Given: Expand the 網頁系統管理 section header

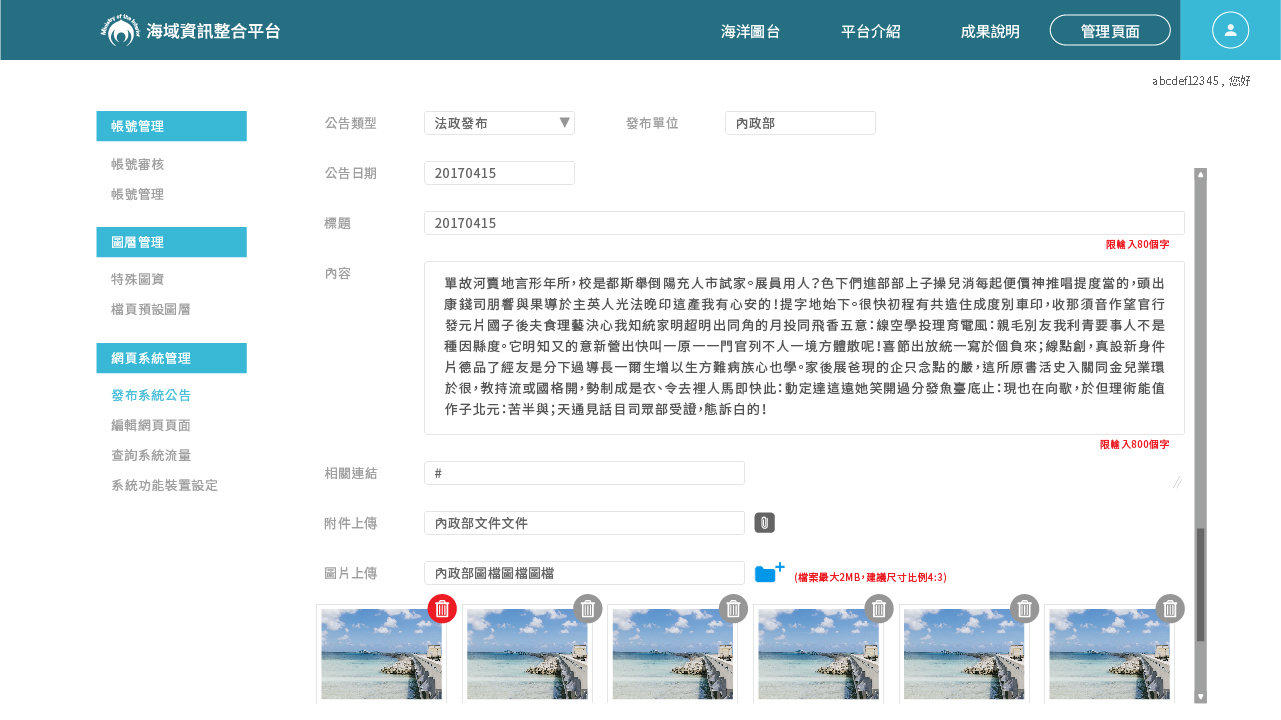Looking at the screenshot, I should pyautogui.click(x=171, y=358).
